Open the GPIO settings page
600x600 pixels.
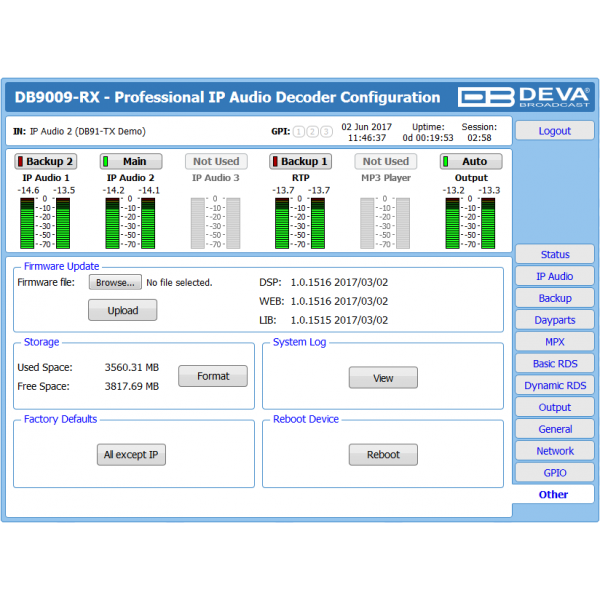click(554, 472)
